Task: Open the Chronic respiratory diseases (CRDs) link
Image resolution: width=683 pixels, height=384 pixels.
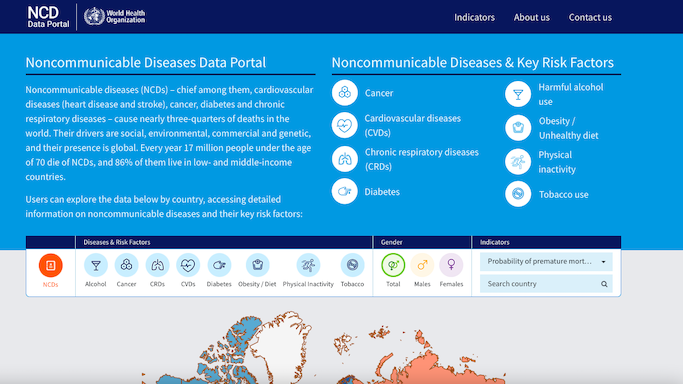Action: click(x=422, y=159)
